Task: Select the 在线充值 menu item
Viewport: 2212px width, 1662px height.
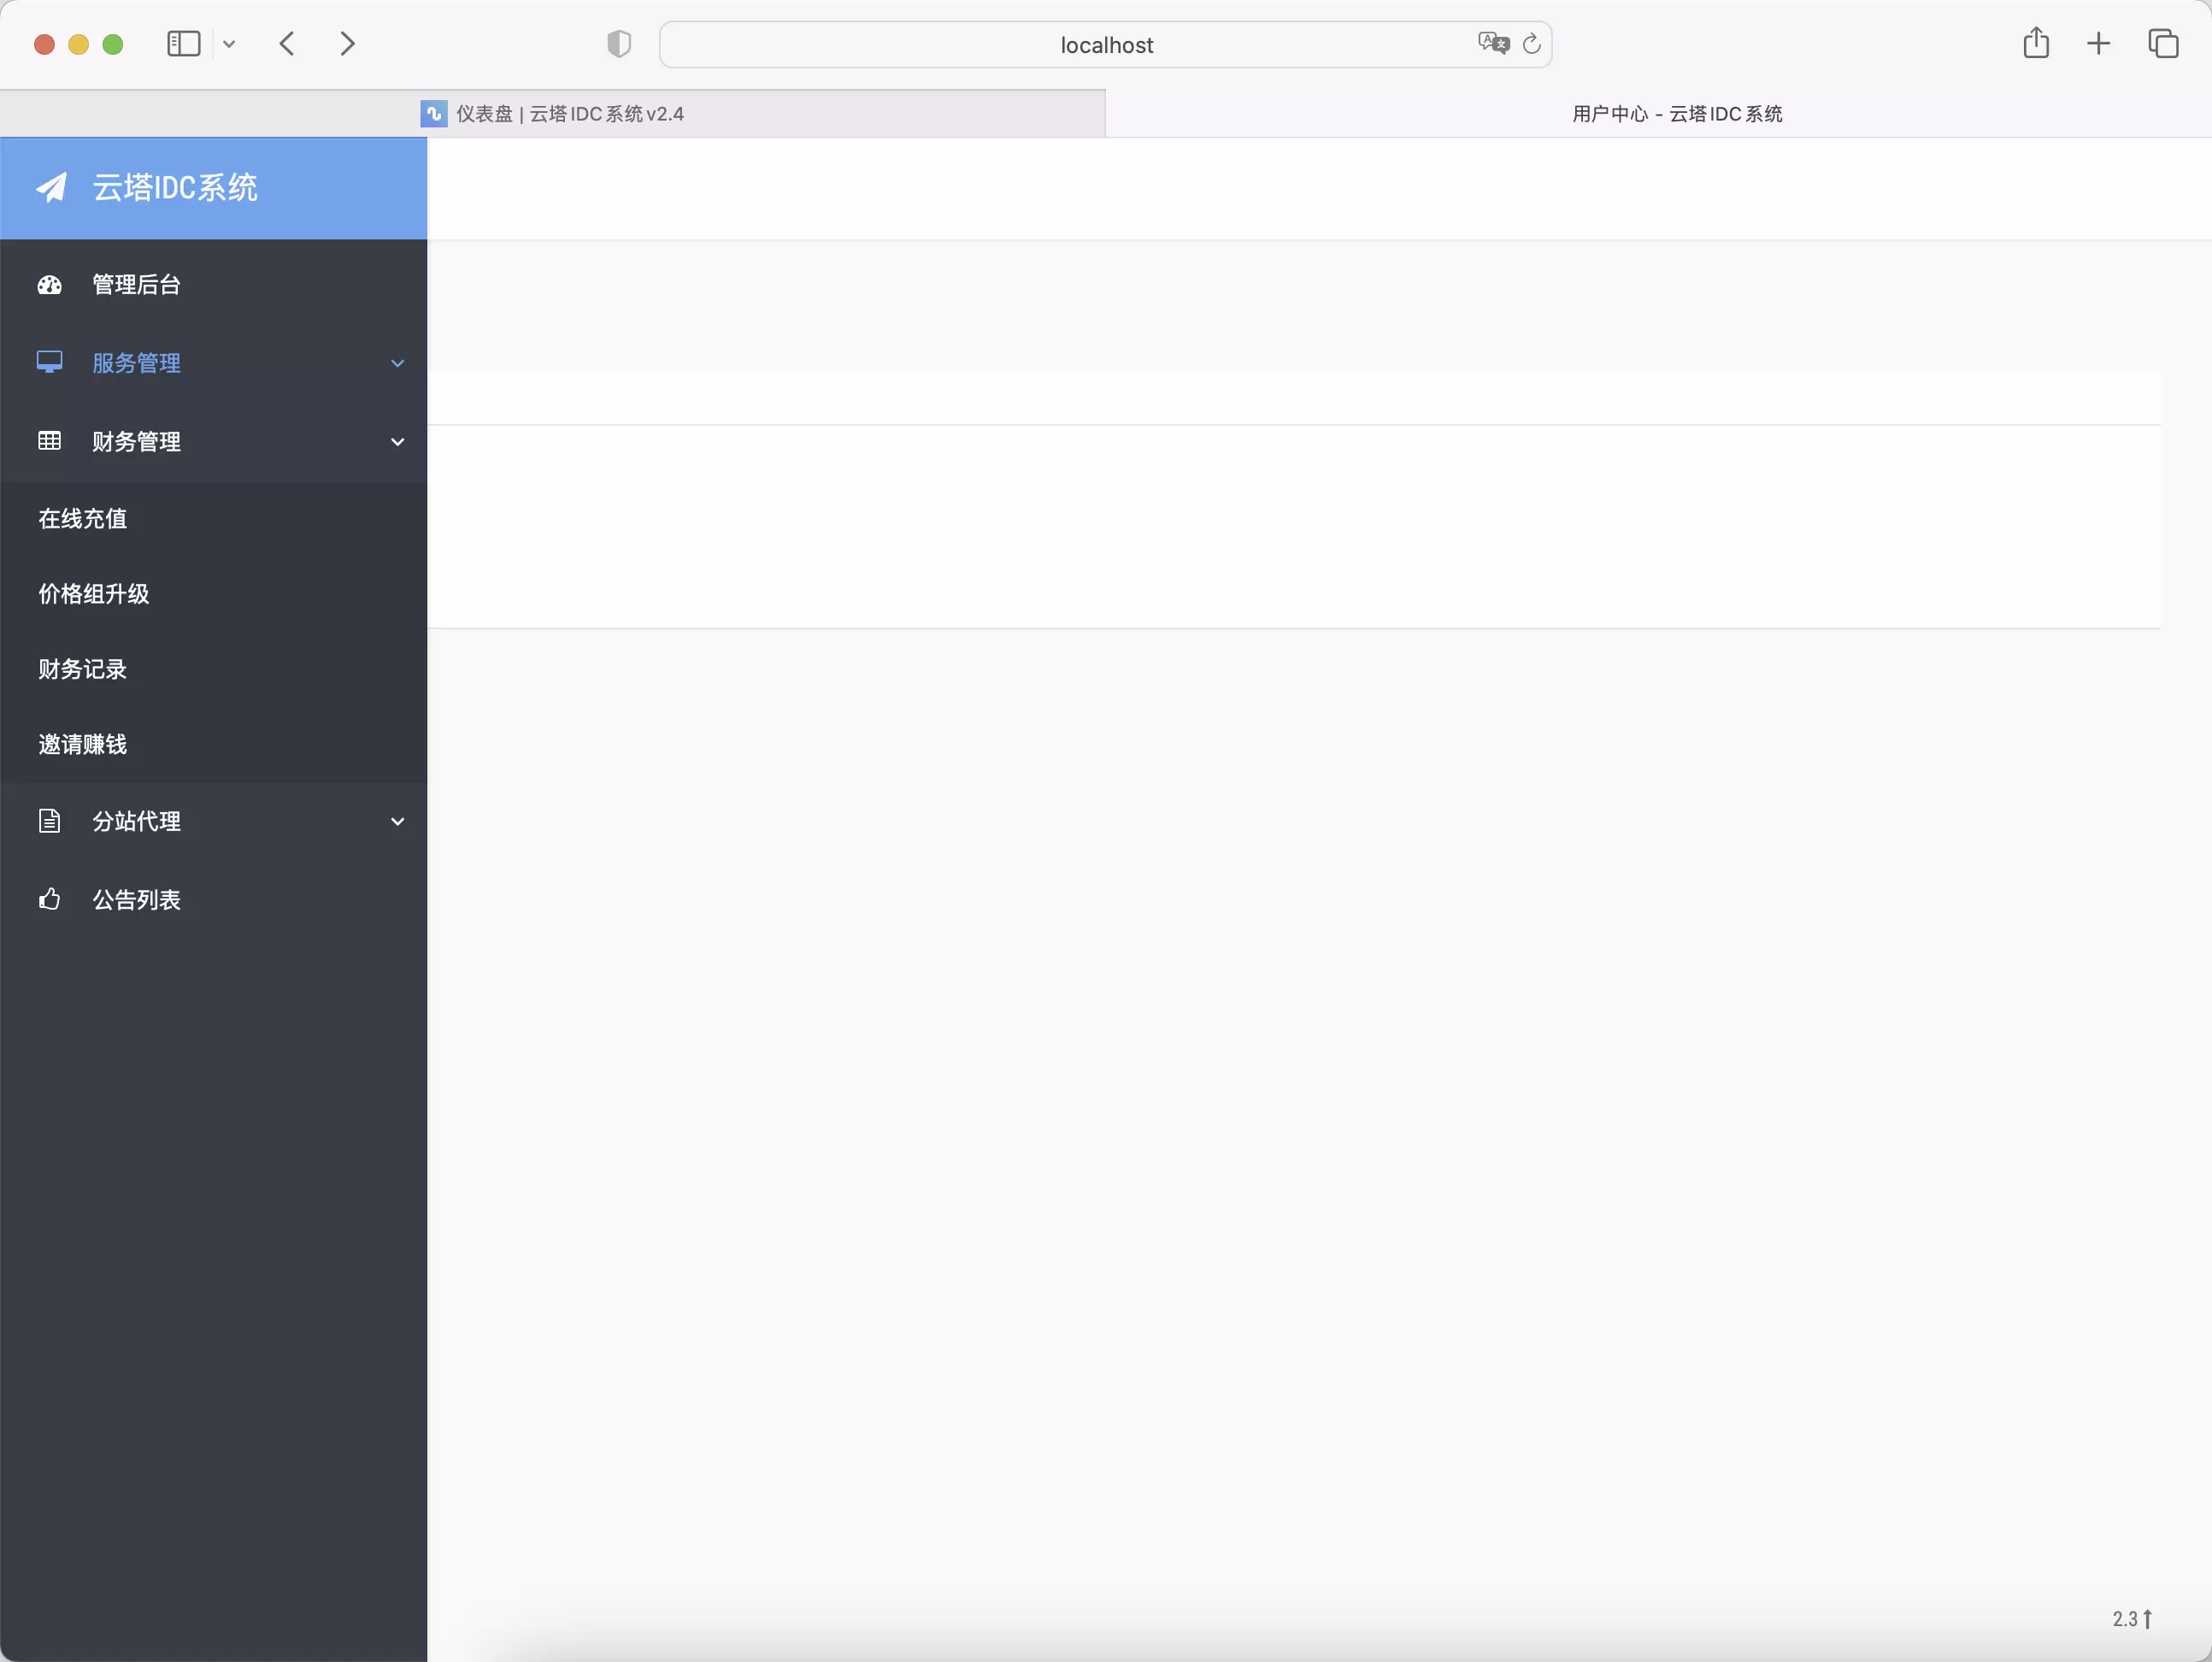Action: click(84, 518)
